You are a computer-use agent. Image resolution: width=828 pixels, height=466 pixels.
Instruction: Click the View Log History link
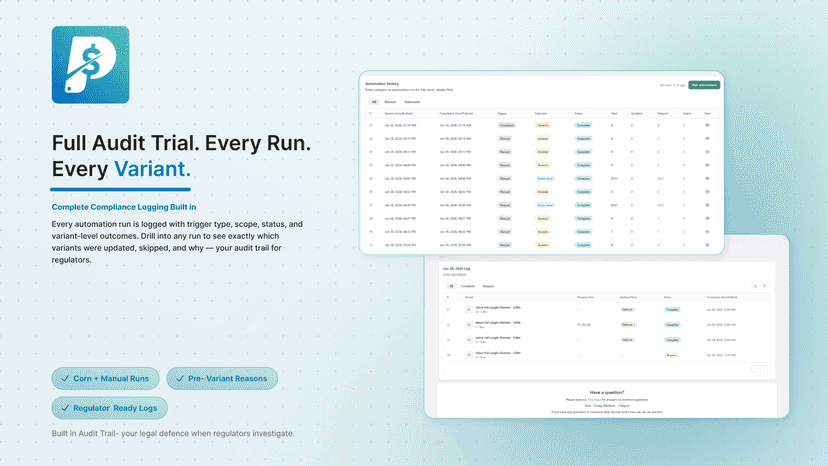coord(454,274)
